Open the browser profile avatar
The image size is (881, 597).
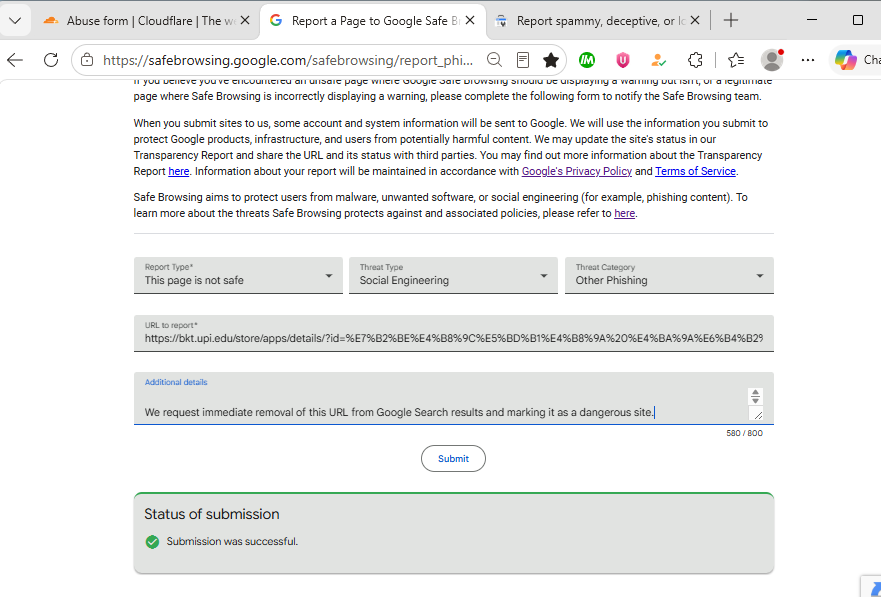[x=772, y=60]
